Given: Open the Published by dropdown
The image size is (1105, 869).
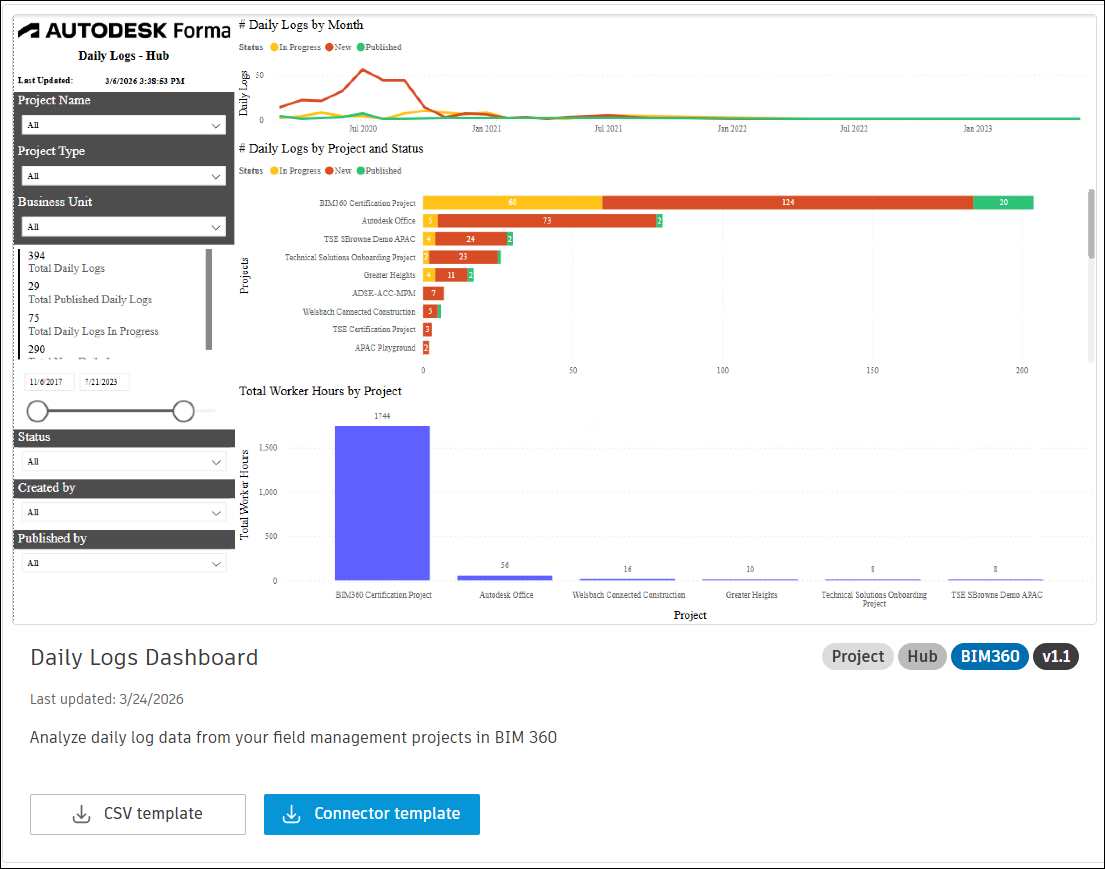Looking at the screenshot, I should 124,563.
